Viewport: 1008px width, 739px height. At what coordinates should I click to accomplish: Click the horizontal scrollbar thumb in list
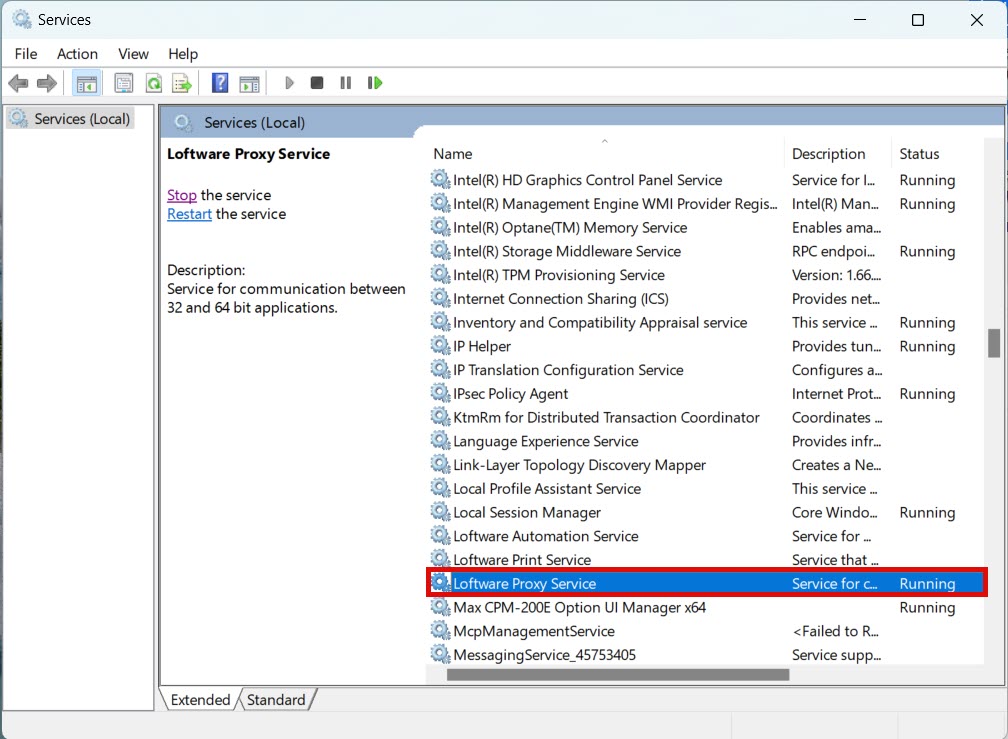(617, 675)
